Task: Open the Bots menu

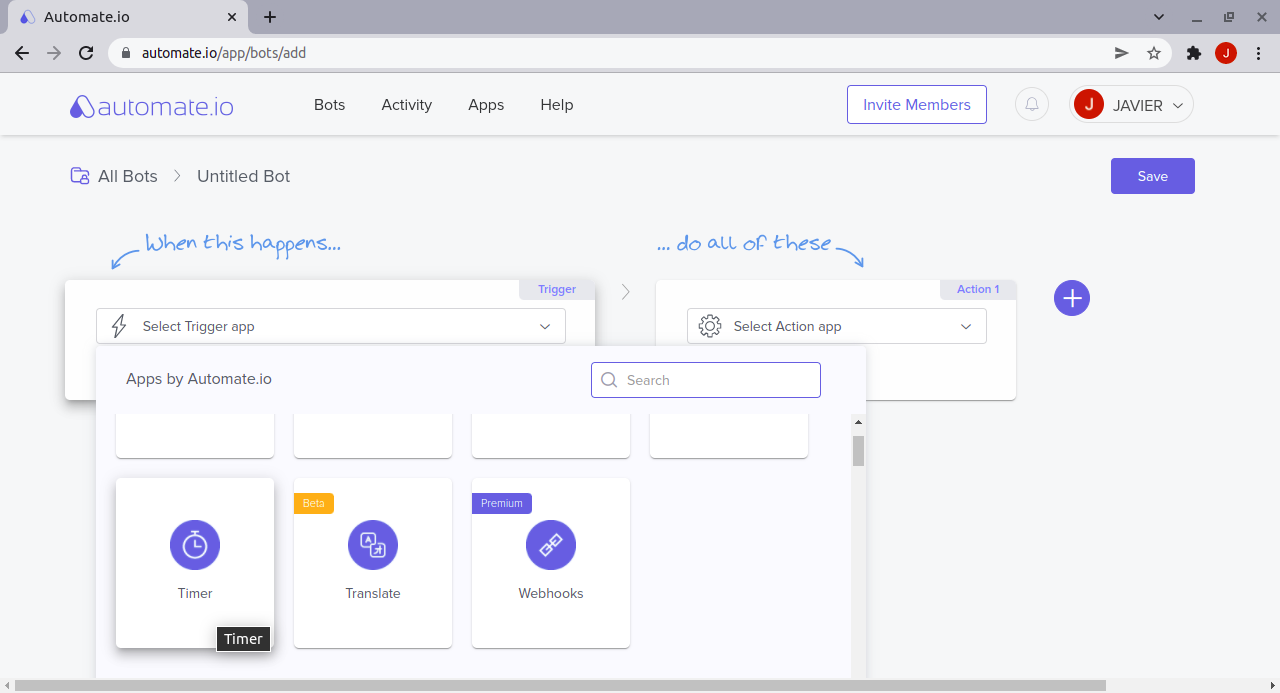Action: click(329, 105)
